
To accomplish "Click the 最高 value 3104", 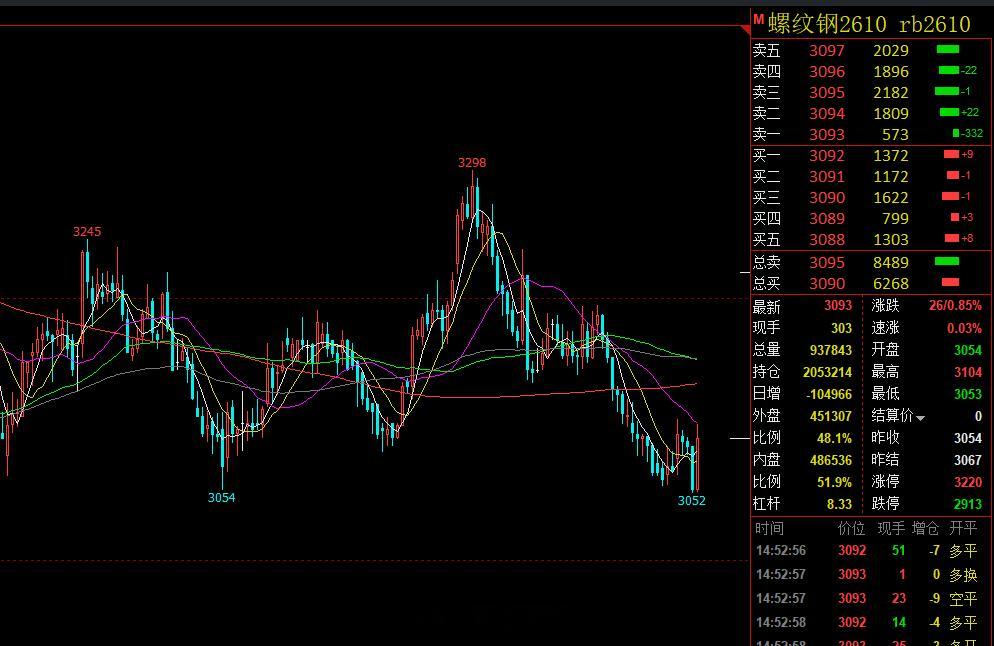I will pos(967,372).
